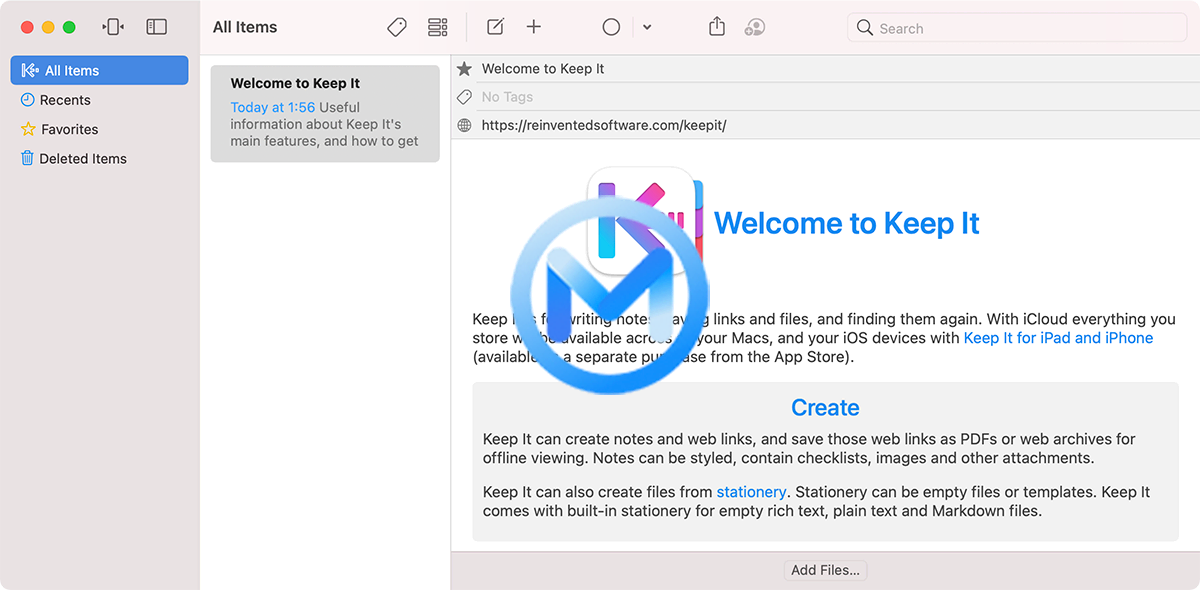Click the circle label button
Viewport: 1200px width, 590px height.
point(611,28)
